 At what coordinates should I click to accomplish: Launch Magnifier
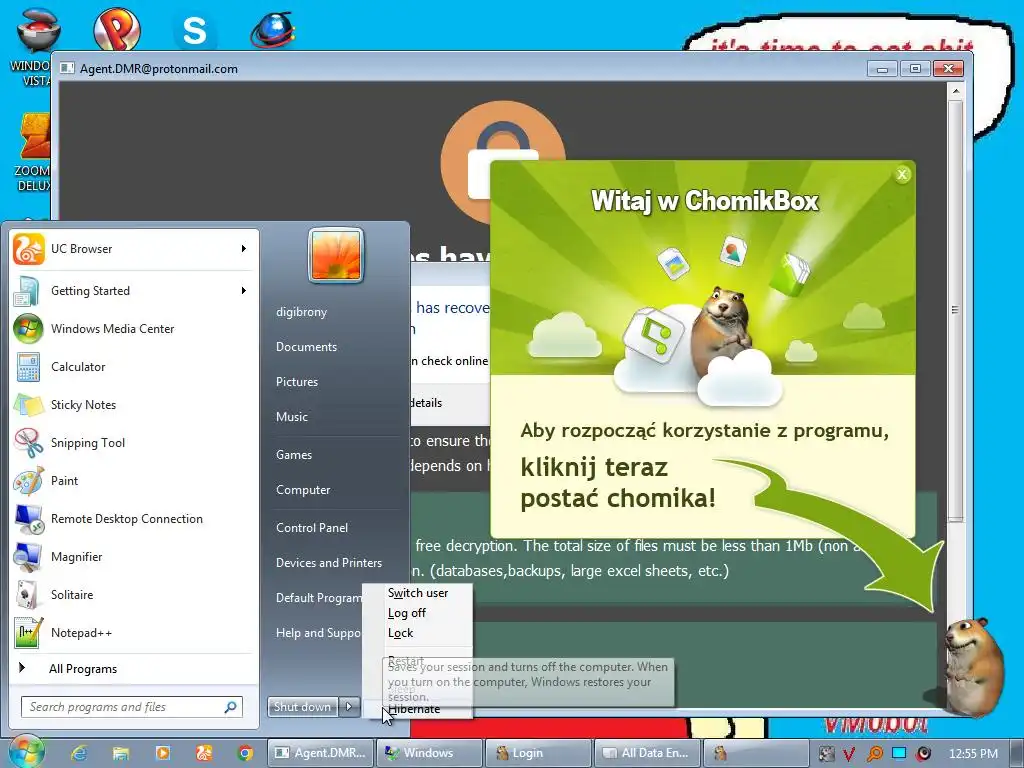133,556
